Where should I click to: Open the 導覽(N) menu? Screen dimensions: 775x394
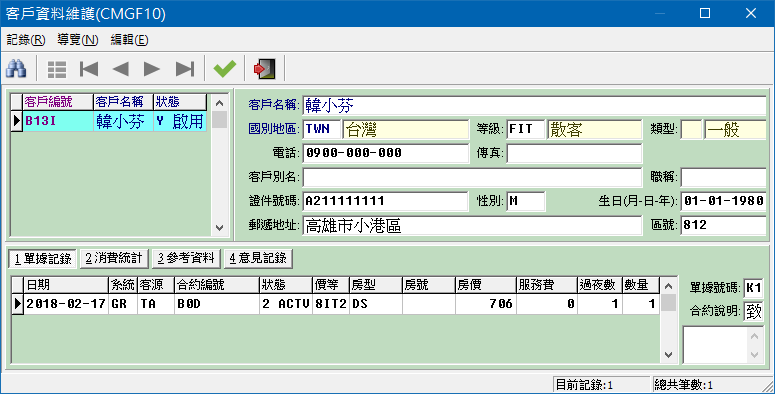click(x=78, y=40)
